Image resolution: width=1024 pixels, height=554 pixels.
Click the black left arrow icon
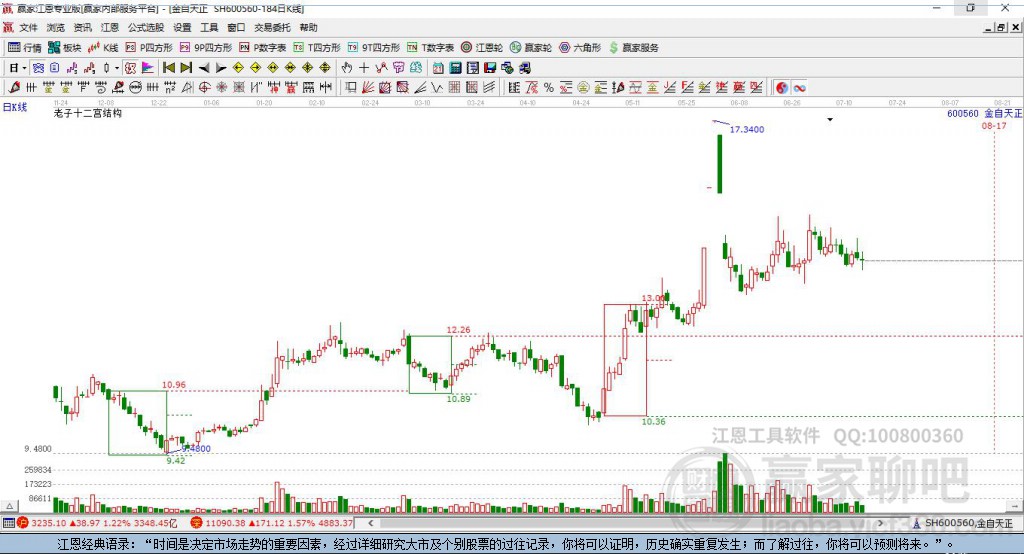pyautogui.click(x=204, y=68)
